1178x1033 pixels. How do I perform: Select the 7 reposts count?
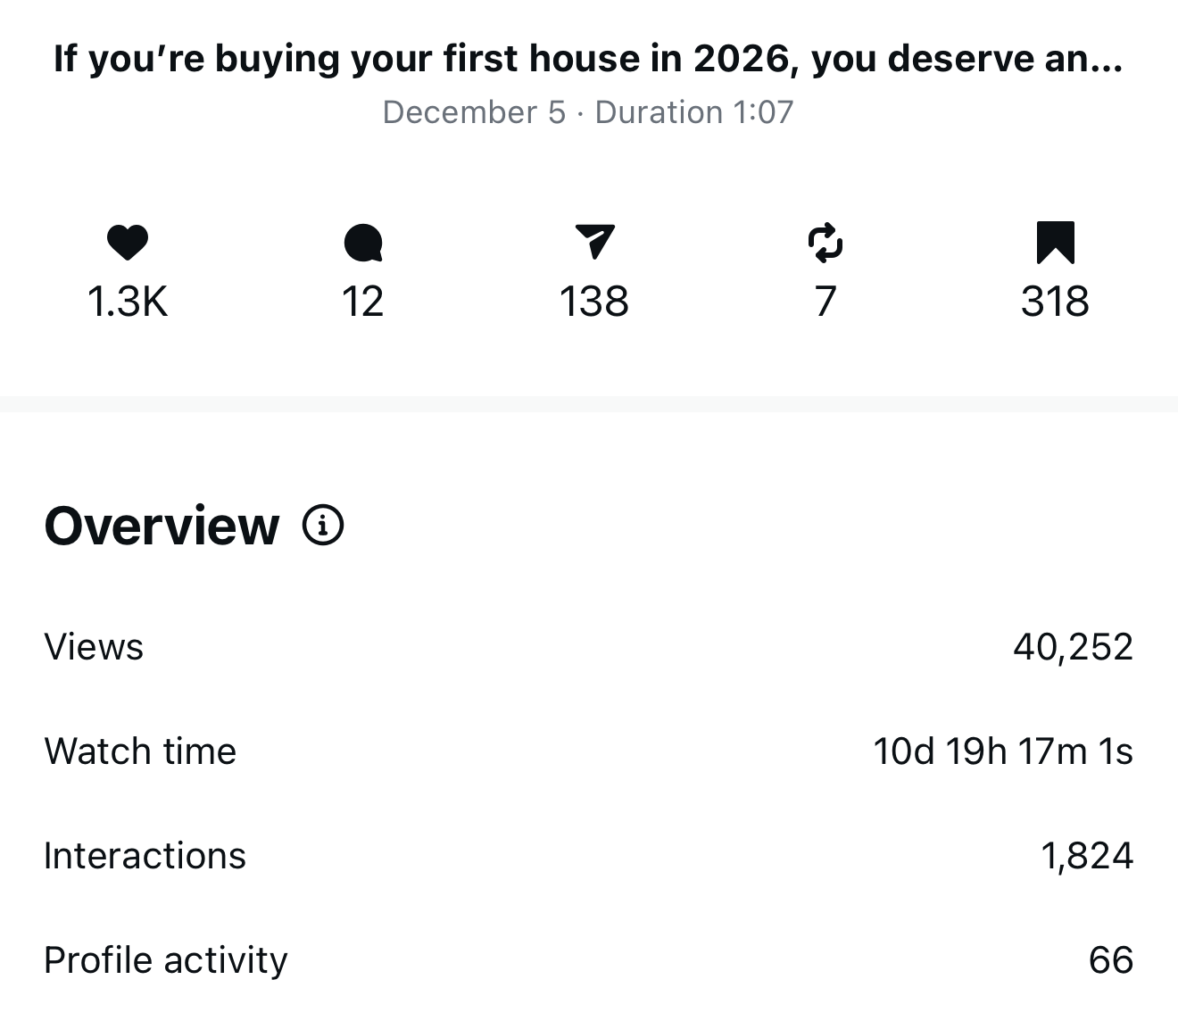coord(825,301)
